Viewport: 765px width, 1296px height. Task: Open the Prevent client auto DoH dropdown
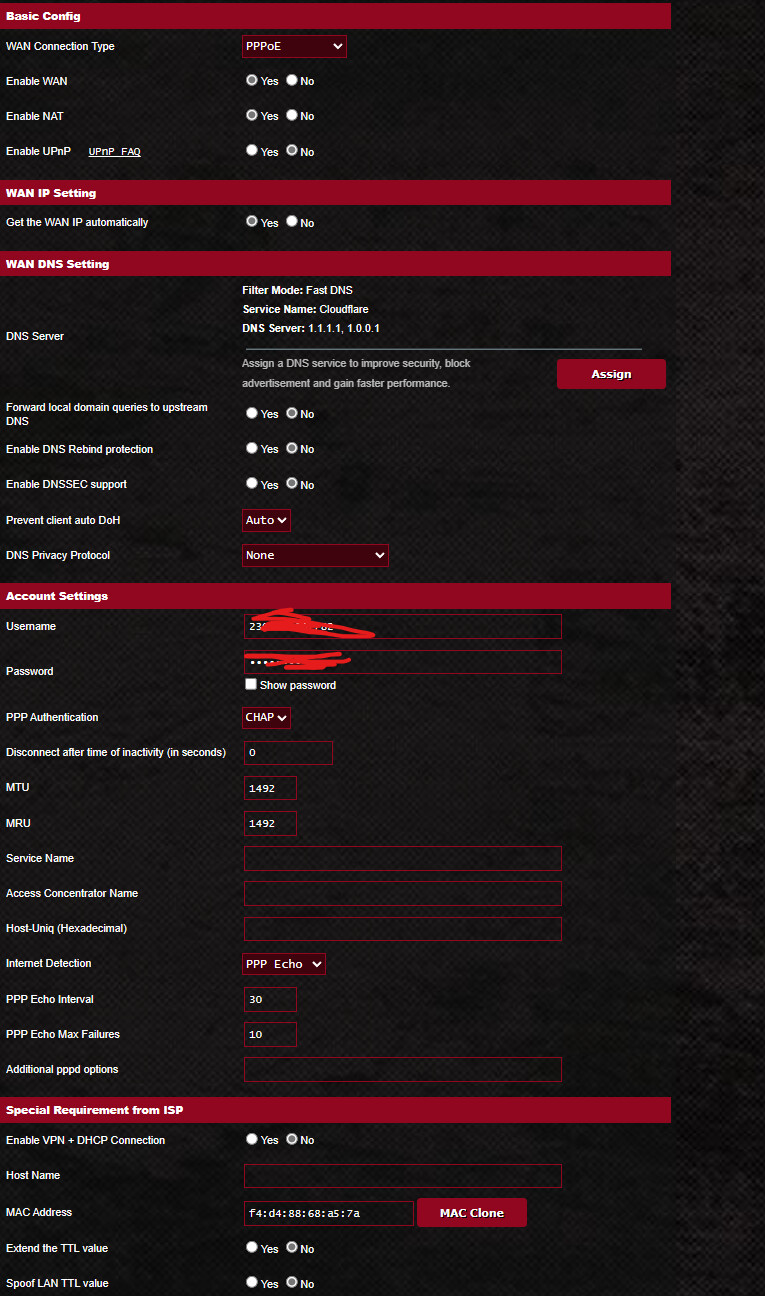tap(267, 520)
